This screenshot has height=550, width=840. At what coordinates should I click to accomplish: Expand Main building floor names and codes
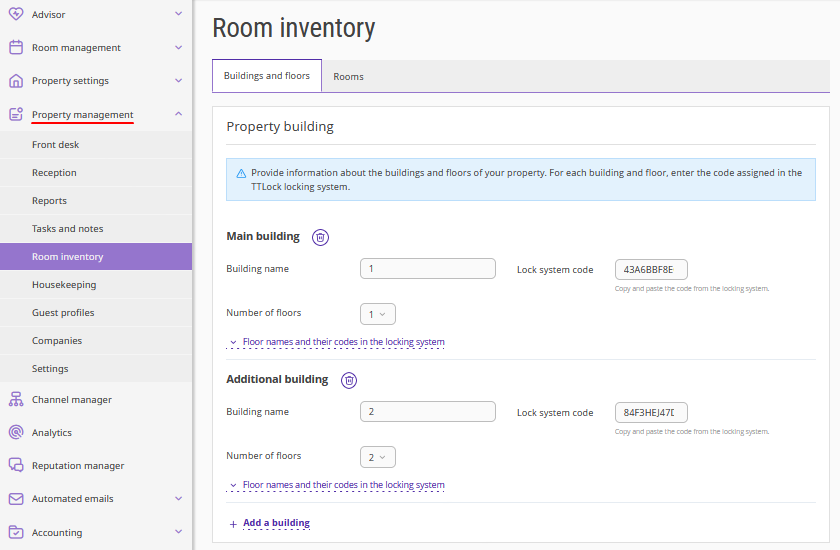click(336, 342)
